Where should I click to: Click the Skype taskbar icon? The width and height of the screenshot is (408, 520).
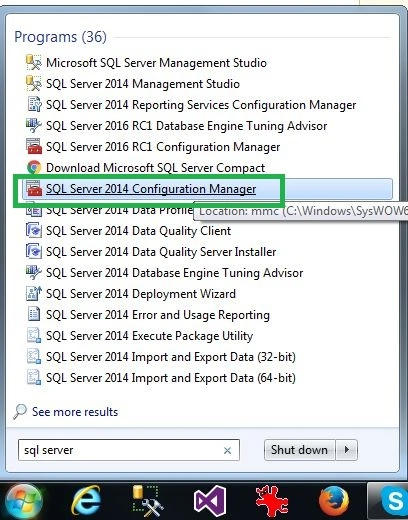point(395,501)
